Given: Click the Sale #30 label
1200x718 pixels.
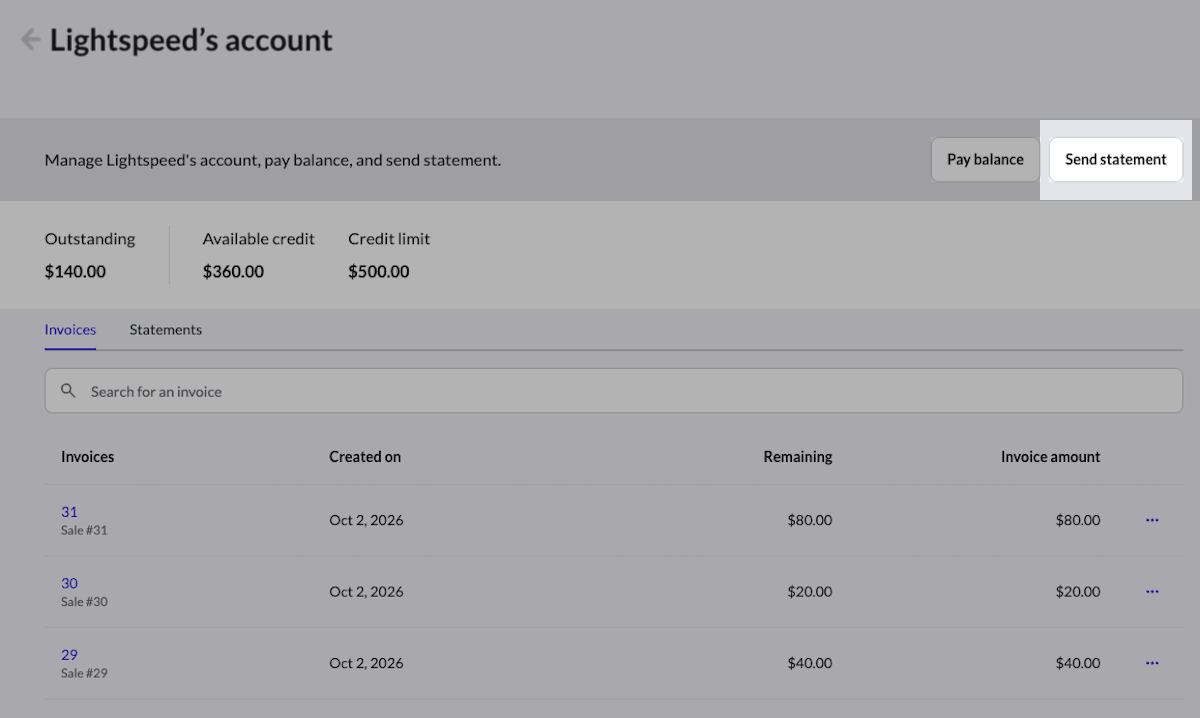Looking at the screenshot, I should (84, 602).
